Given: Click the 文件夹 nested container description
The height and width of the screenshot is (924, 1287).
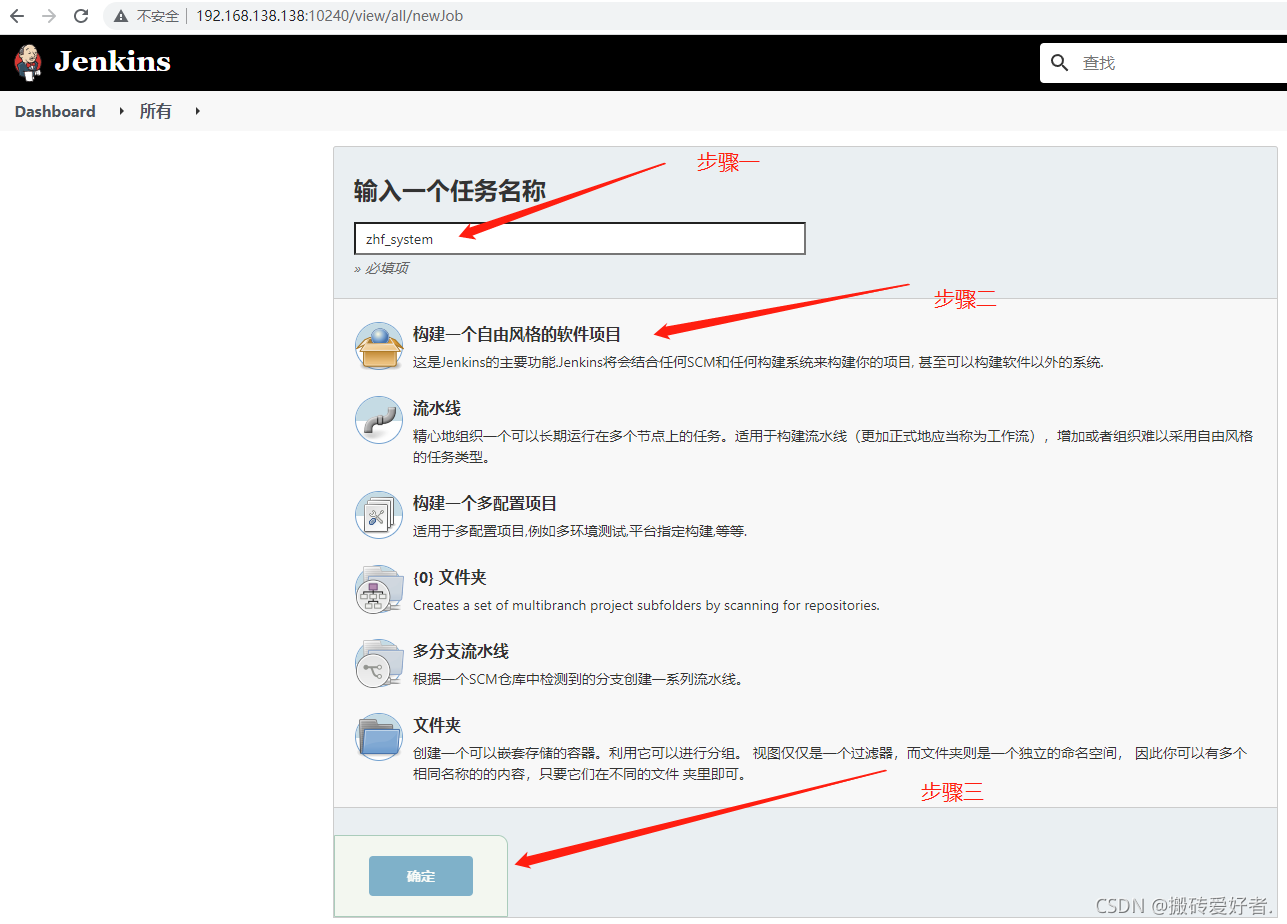Looking at the screenshot, I should [830, 764].
